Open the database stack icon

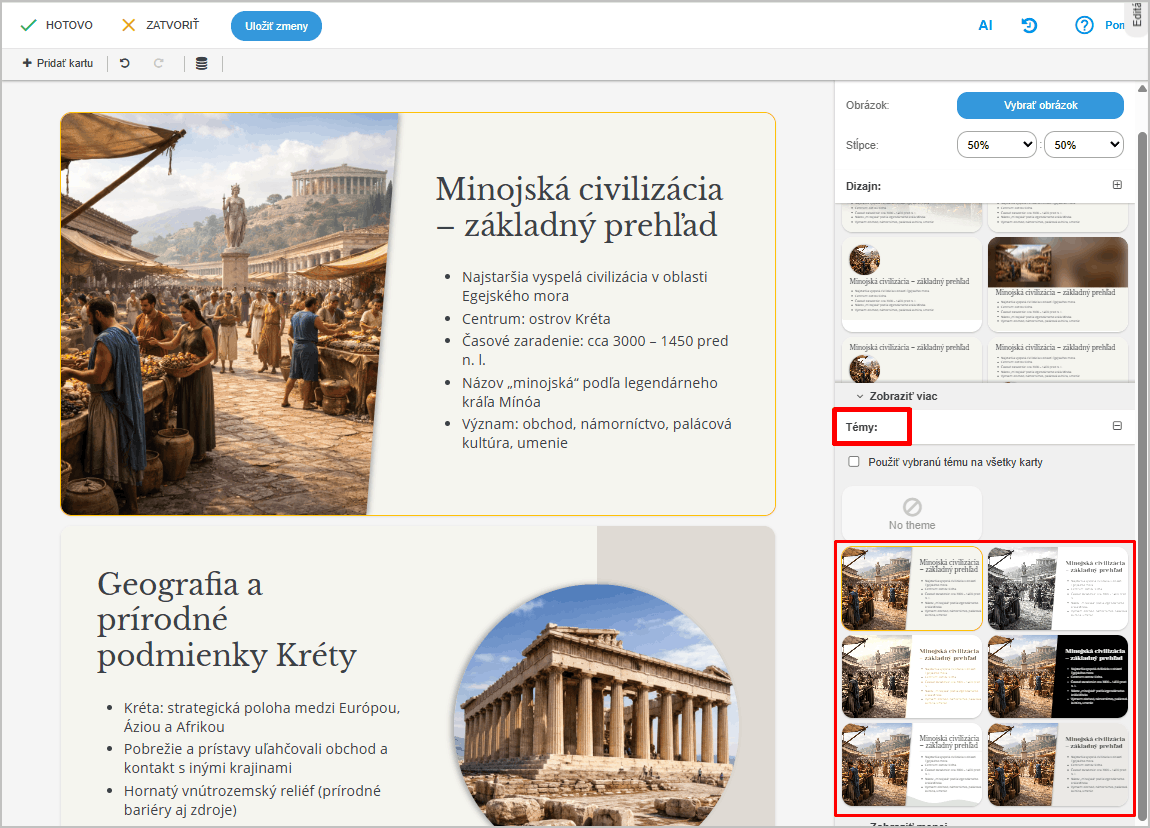tap(201, 64)
